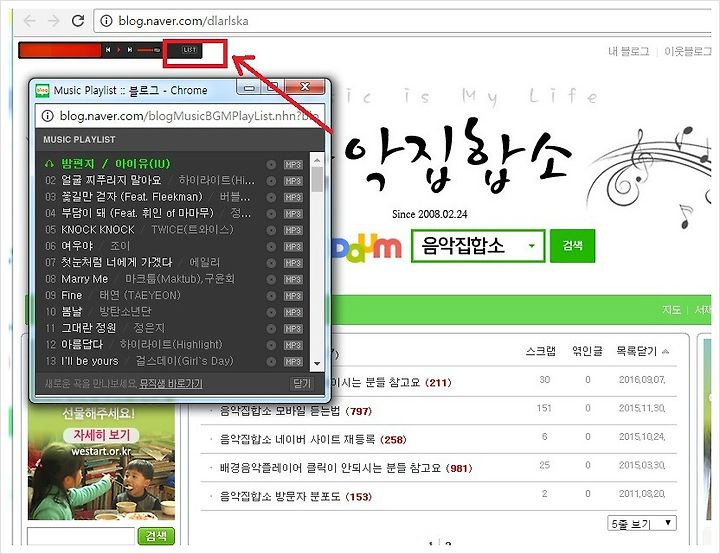The width and height of the screenshot is (720, 554).
Task: Click the circle icon on Fine row
Action: 271,296
